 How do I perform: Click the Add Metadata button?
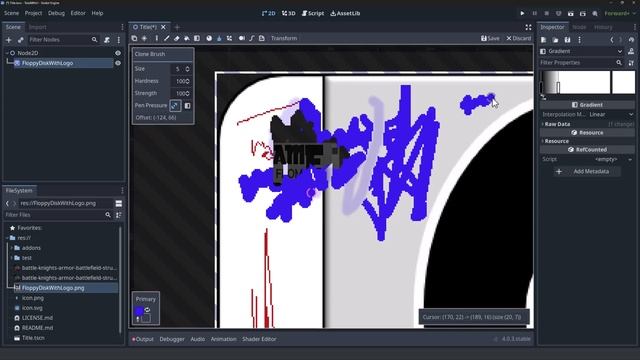(x=587, y=171)
